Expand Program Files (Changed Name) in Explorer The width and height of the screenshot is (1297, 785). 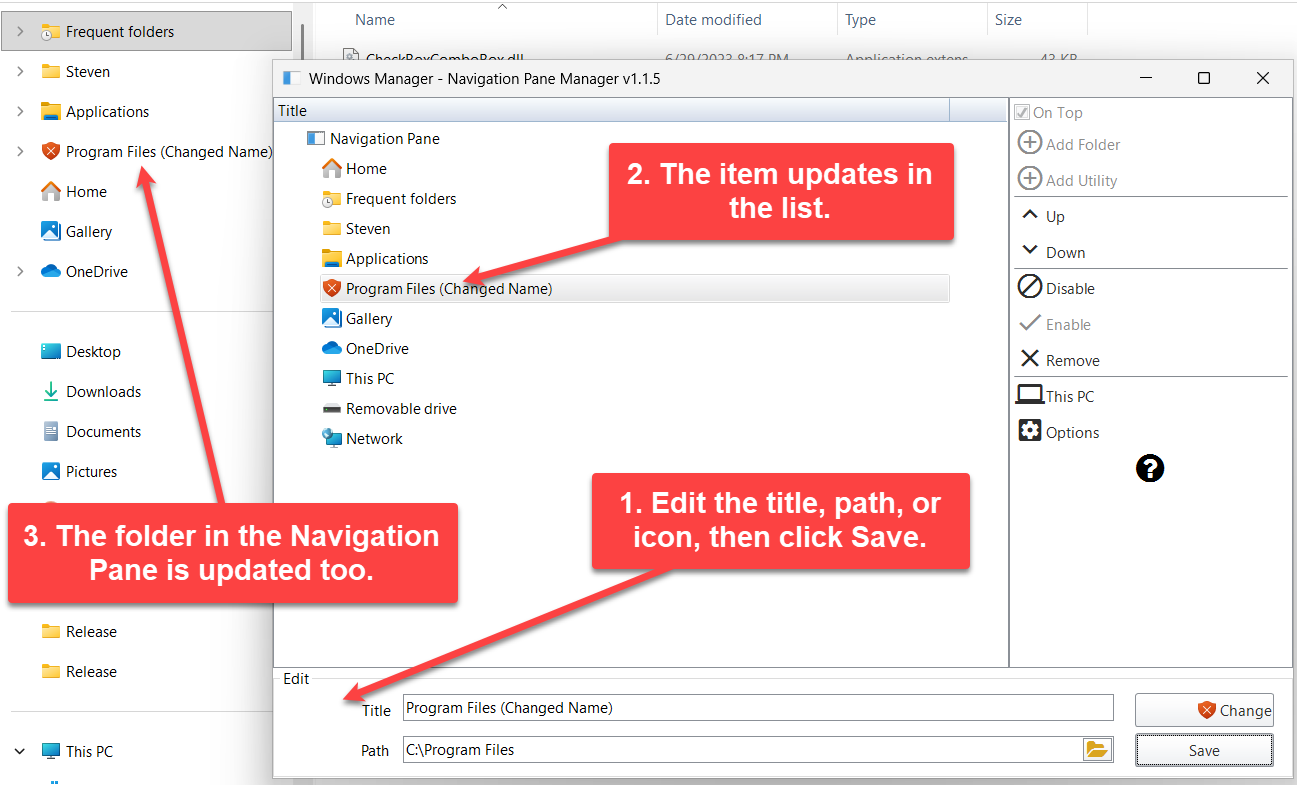point(20,152)
